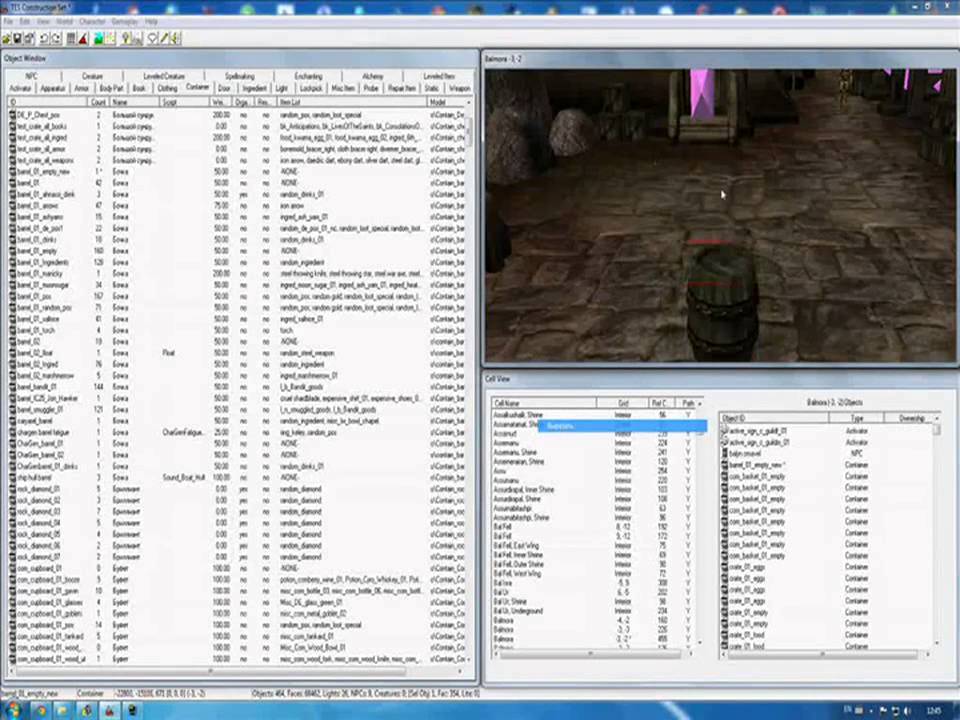Switch to the Weapon tab
Viewport: 960px width, 720px height.
[x=459, y=88]
